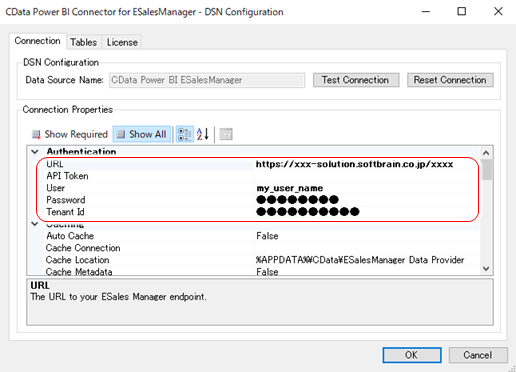Toggle the Show All filter

(142, 134)
